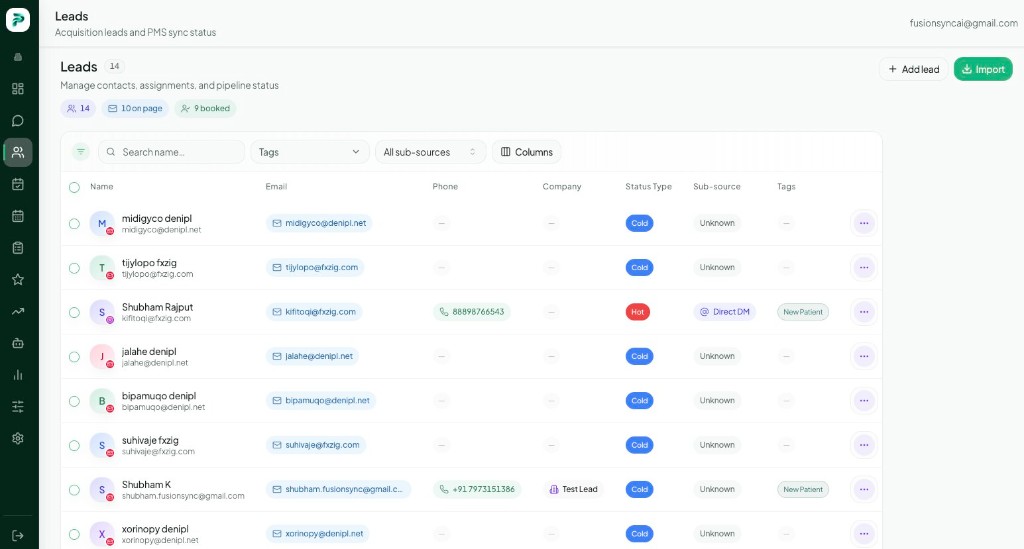Toggle the select-all checkbox in table header
1024x549 pixels.
[x=74, y=187]
